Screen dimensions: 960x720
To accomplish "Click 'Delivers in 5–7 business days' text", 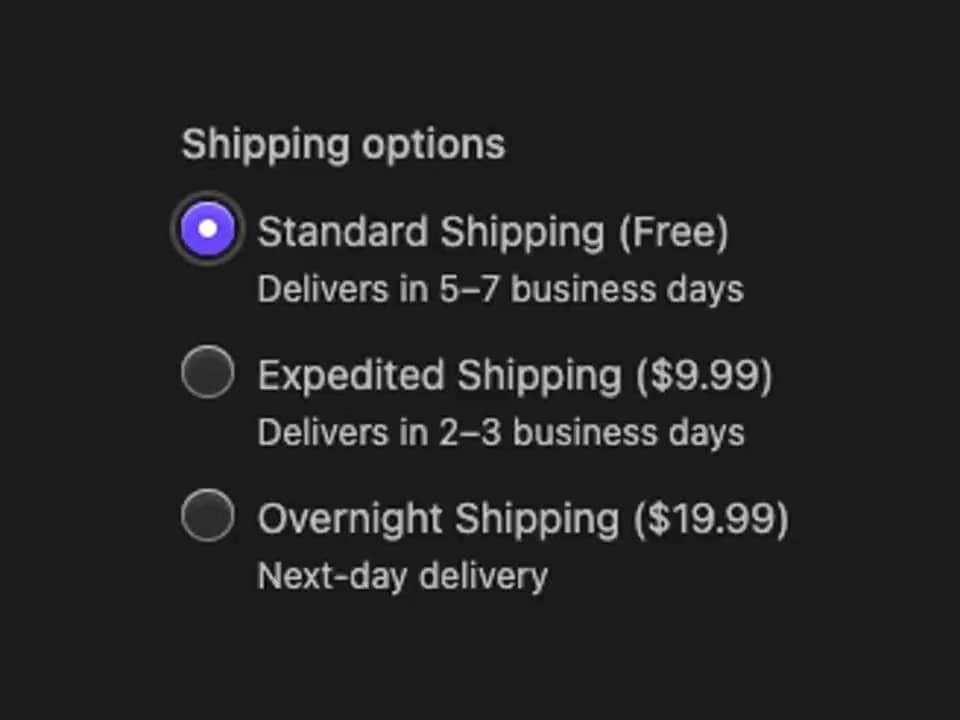I will click(501, 290).
